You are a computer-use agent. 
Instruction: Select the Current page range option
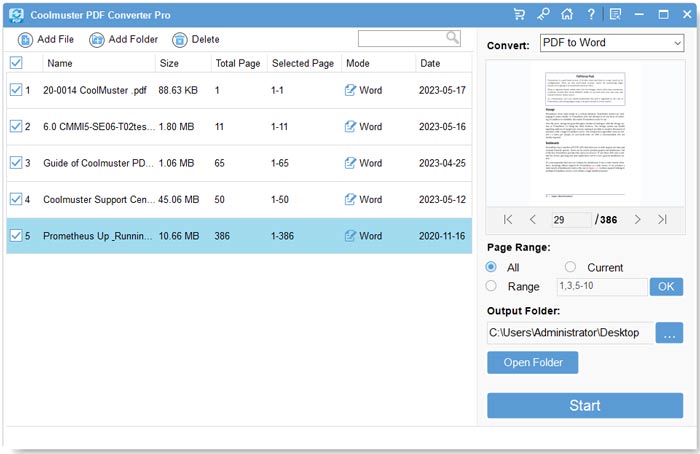tap(570, 267)
